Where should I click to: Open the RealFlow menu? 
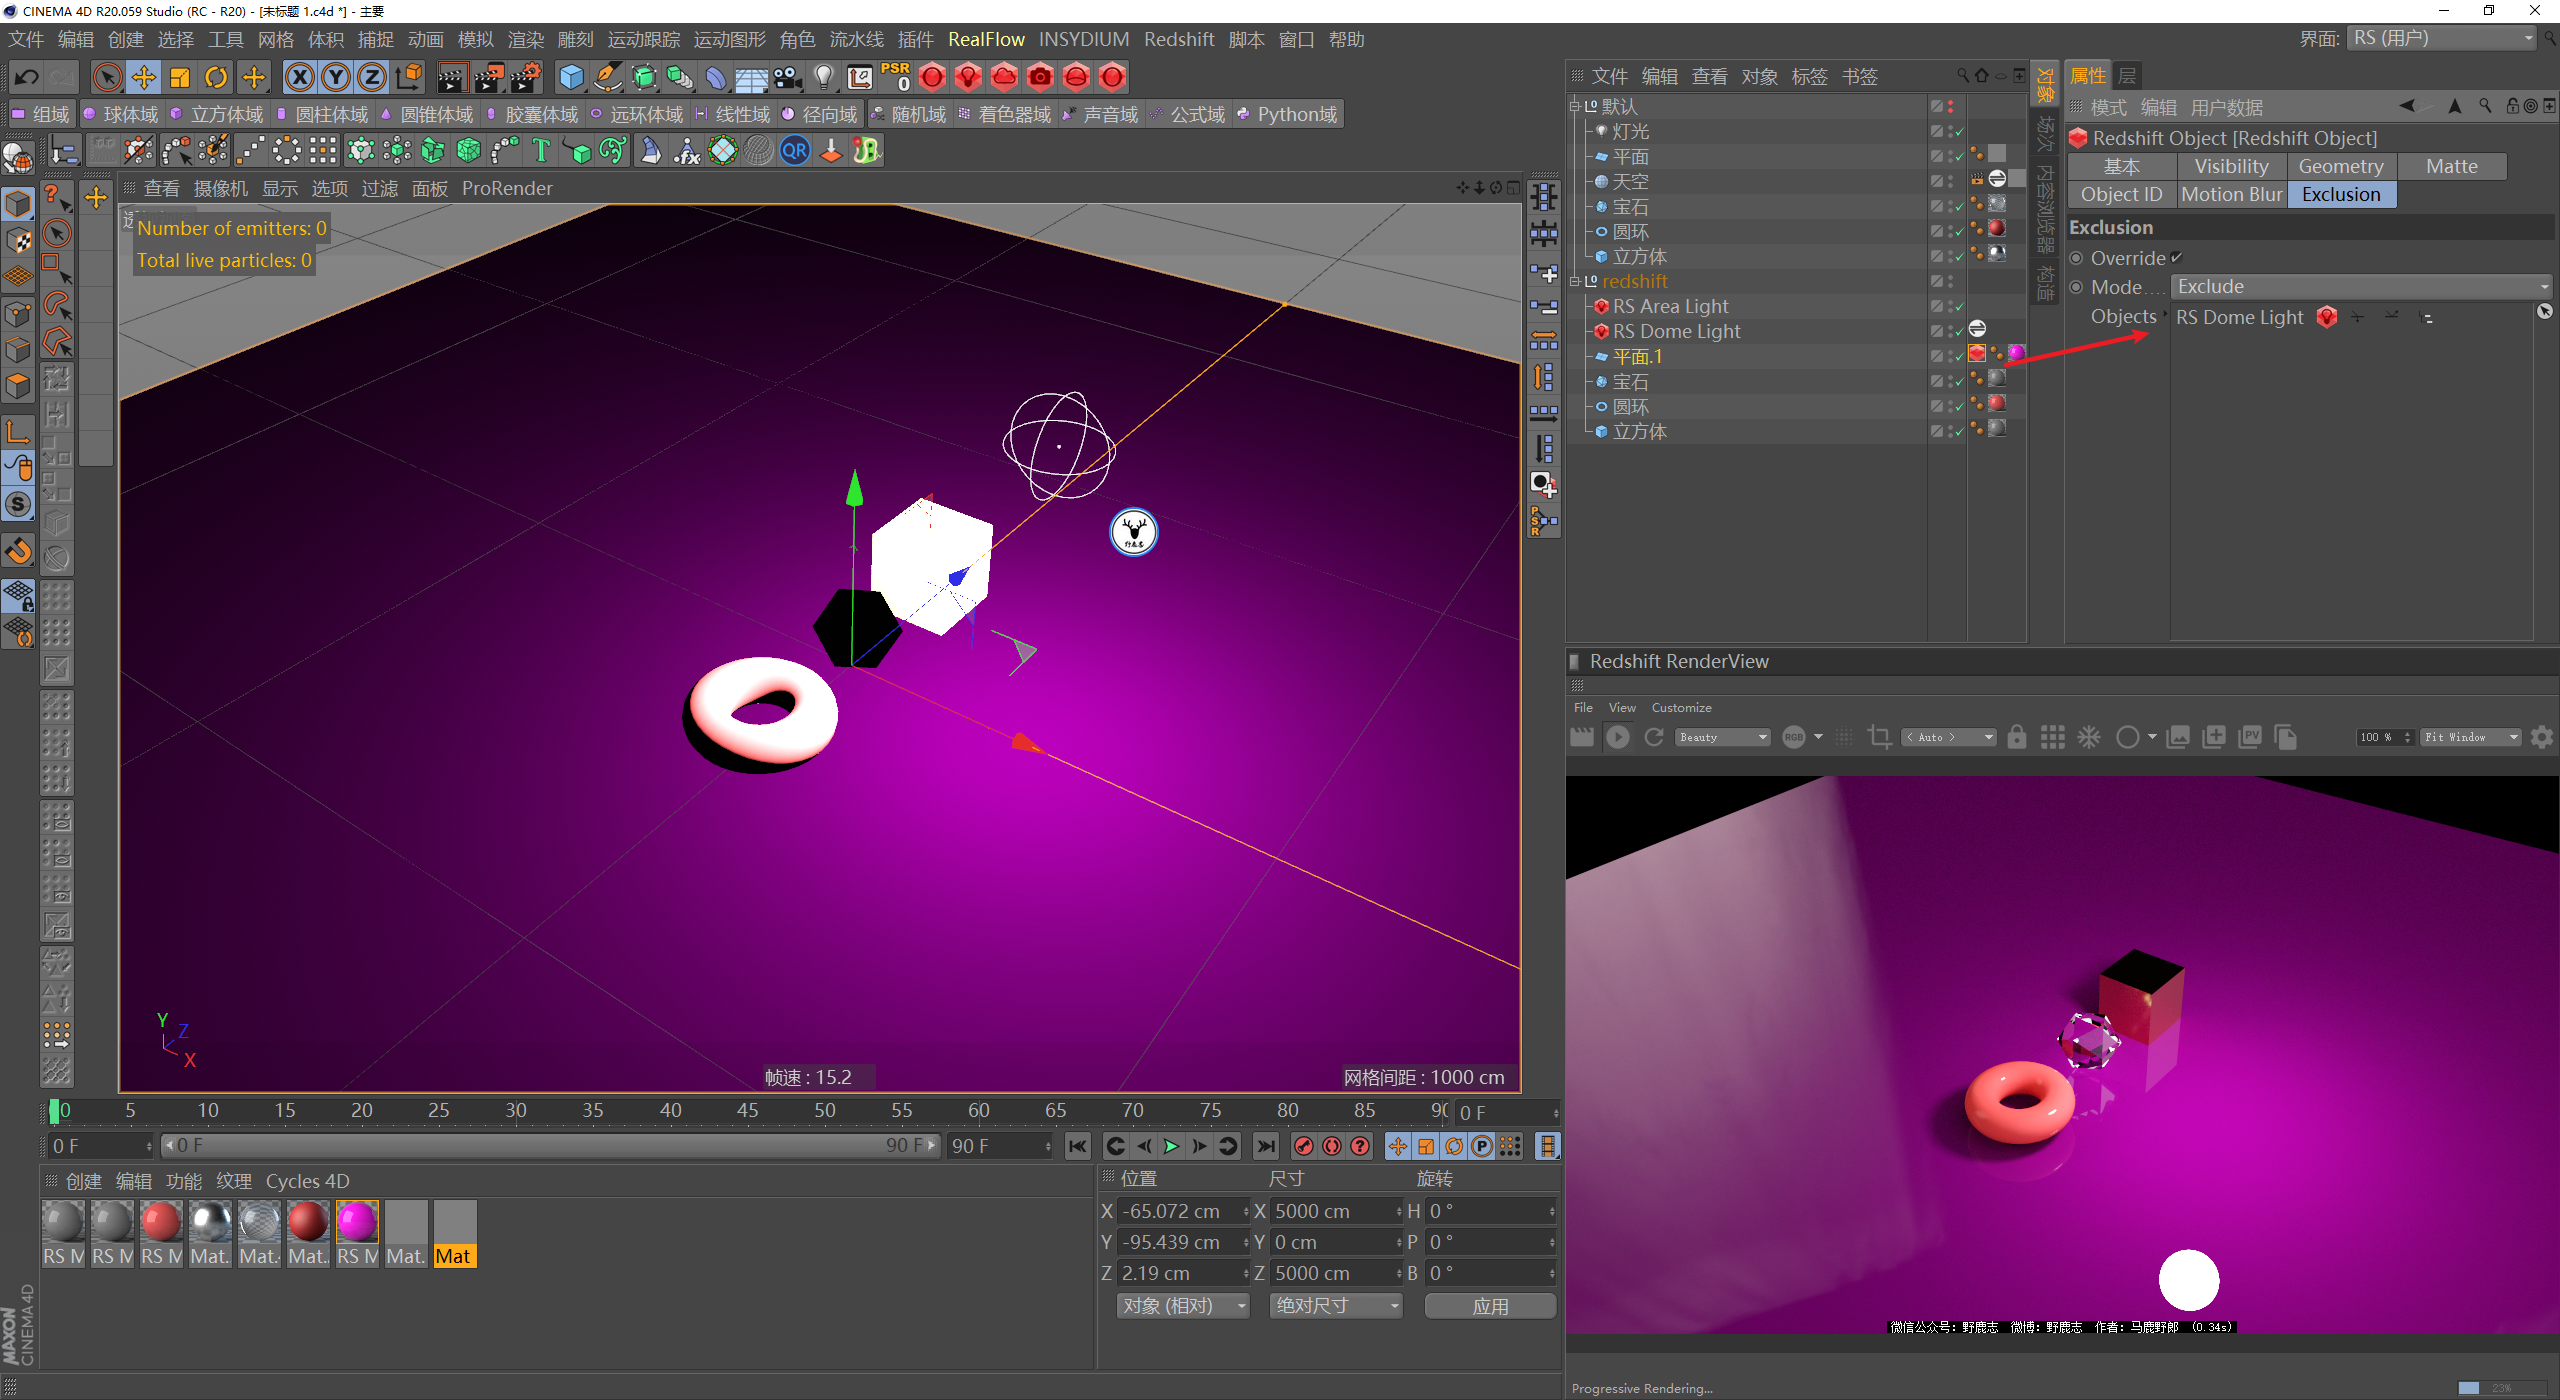point(985,39)
